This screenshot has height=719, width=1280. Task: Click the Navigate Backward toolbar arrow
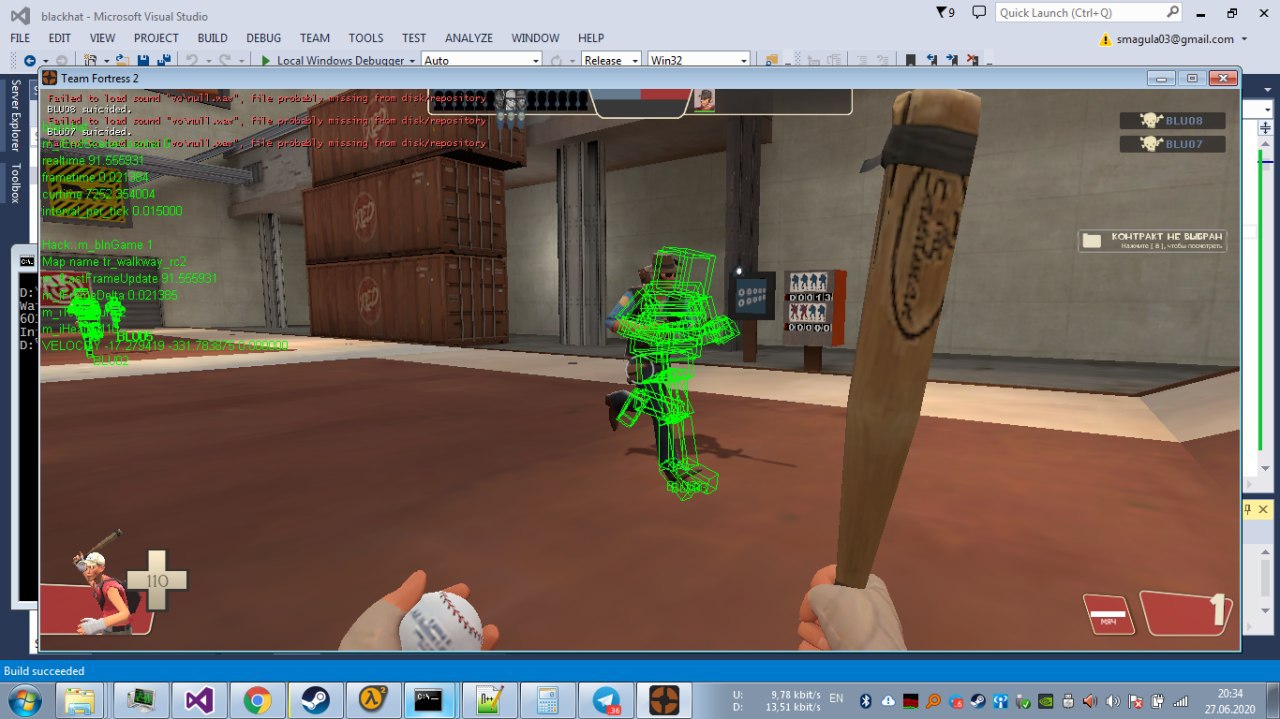point(30,61)
